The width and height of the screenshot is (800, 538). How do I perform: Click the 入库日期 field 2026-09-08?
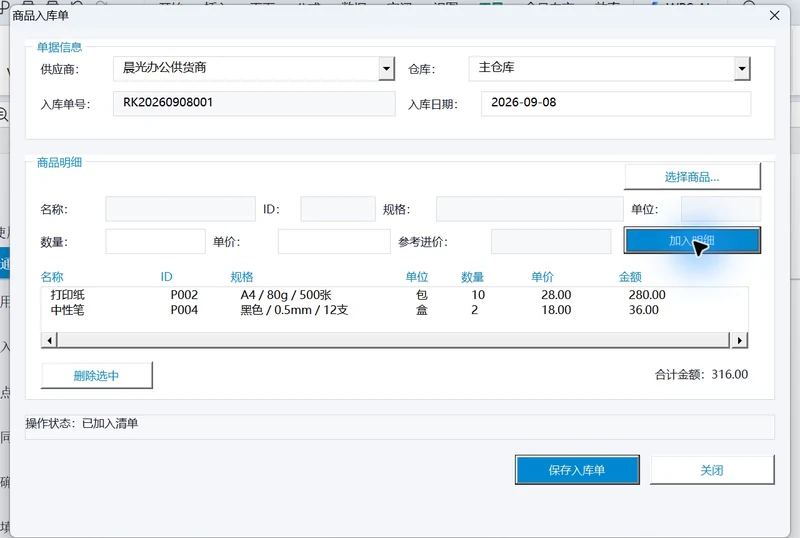pos(616,103)
